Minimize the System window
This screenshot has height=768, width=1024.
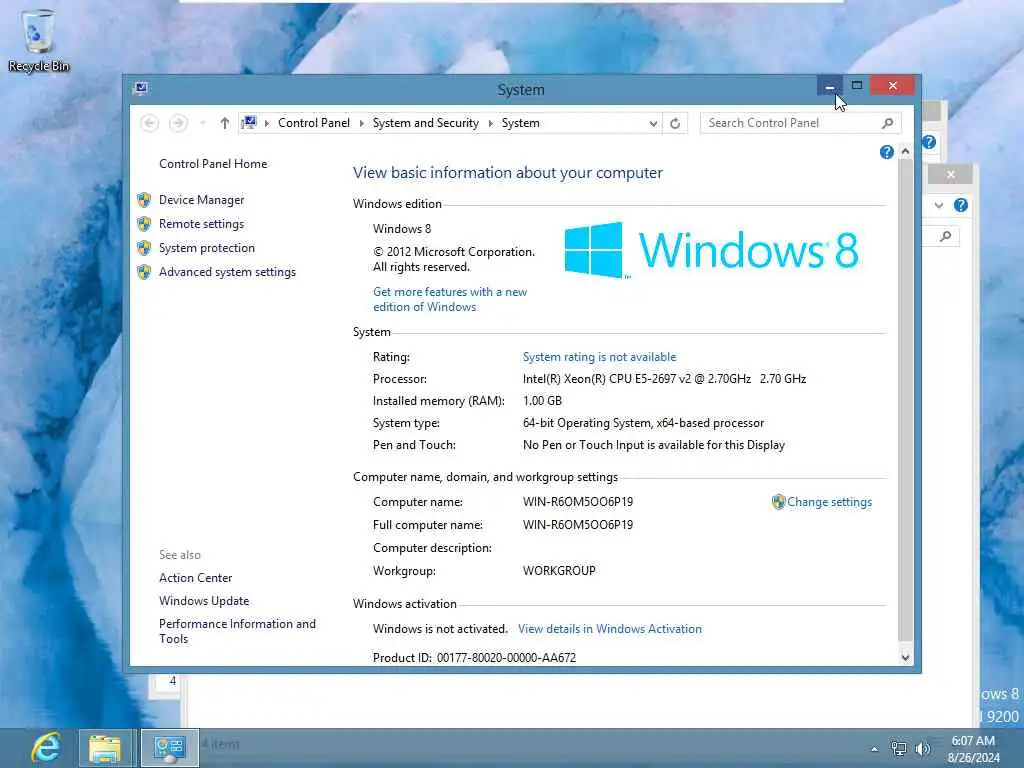(x=829, y=86)
